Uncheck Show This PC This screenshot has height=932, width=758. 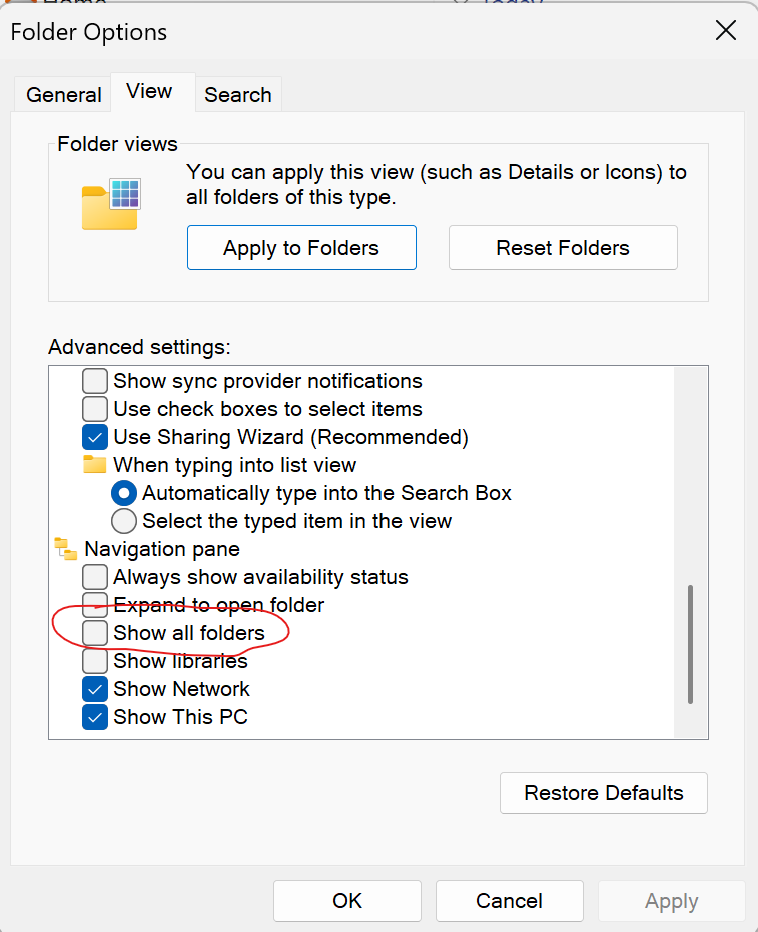pyautogui.click(x=95, y=717)
